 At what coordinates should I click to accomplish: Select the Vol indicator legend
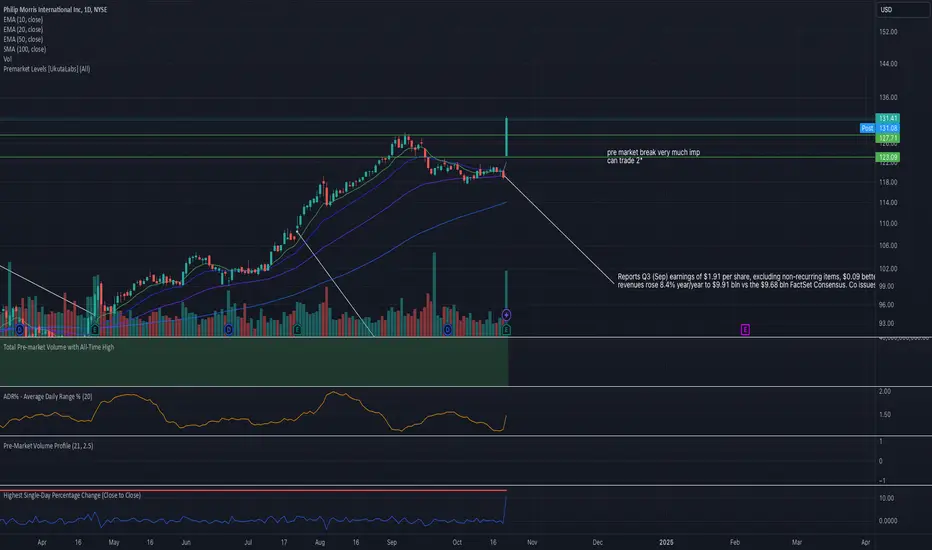[7, 59]
